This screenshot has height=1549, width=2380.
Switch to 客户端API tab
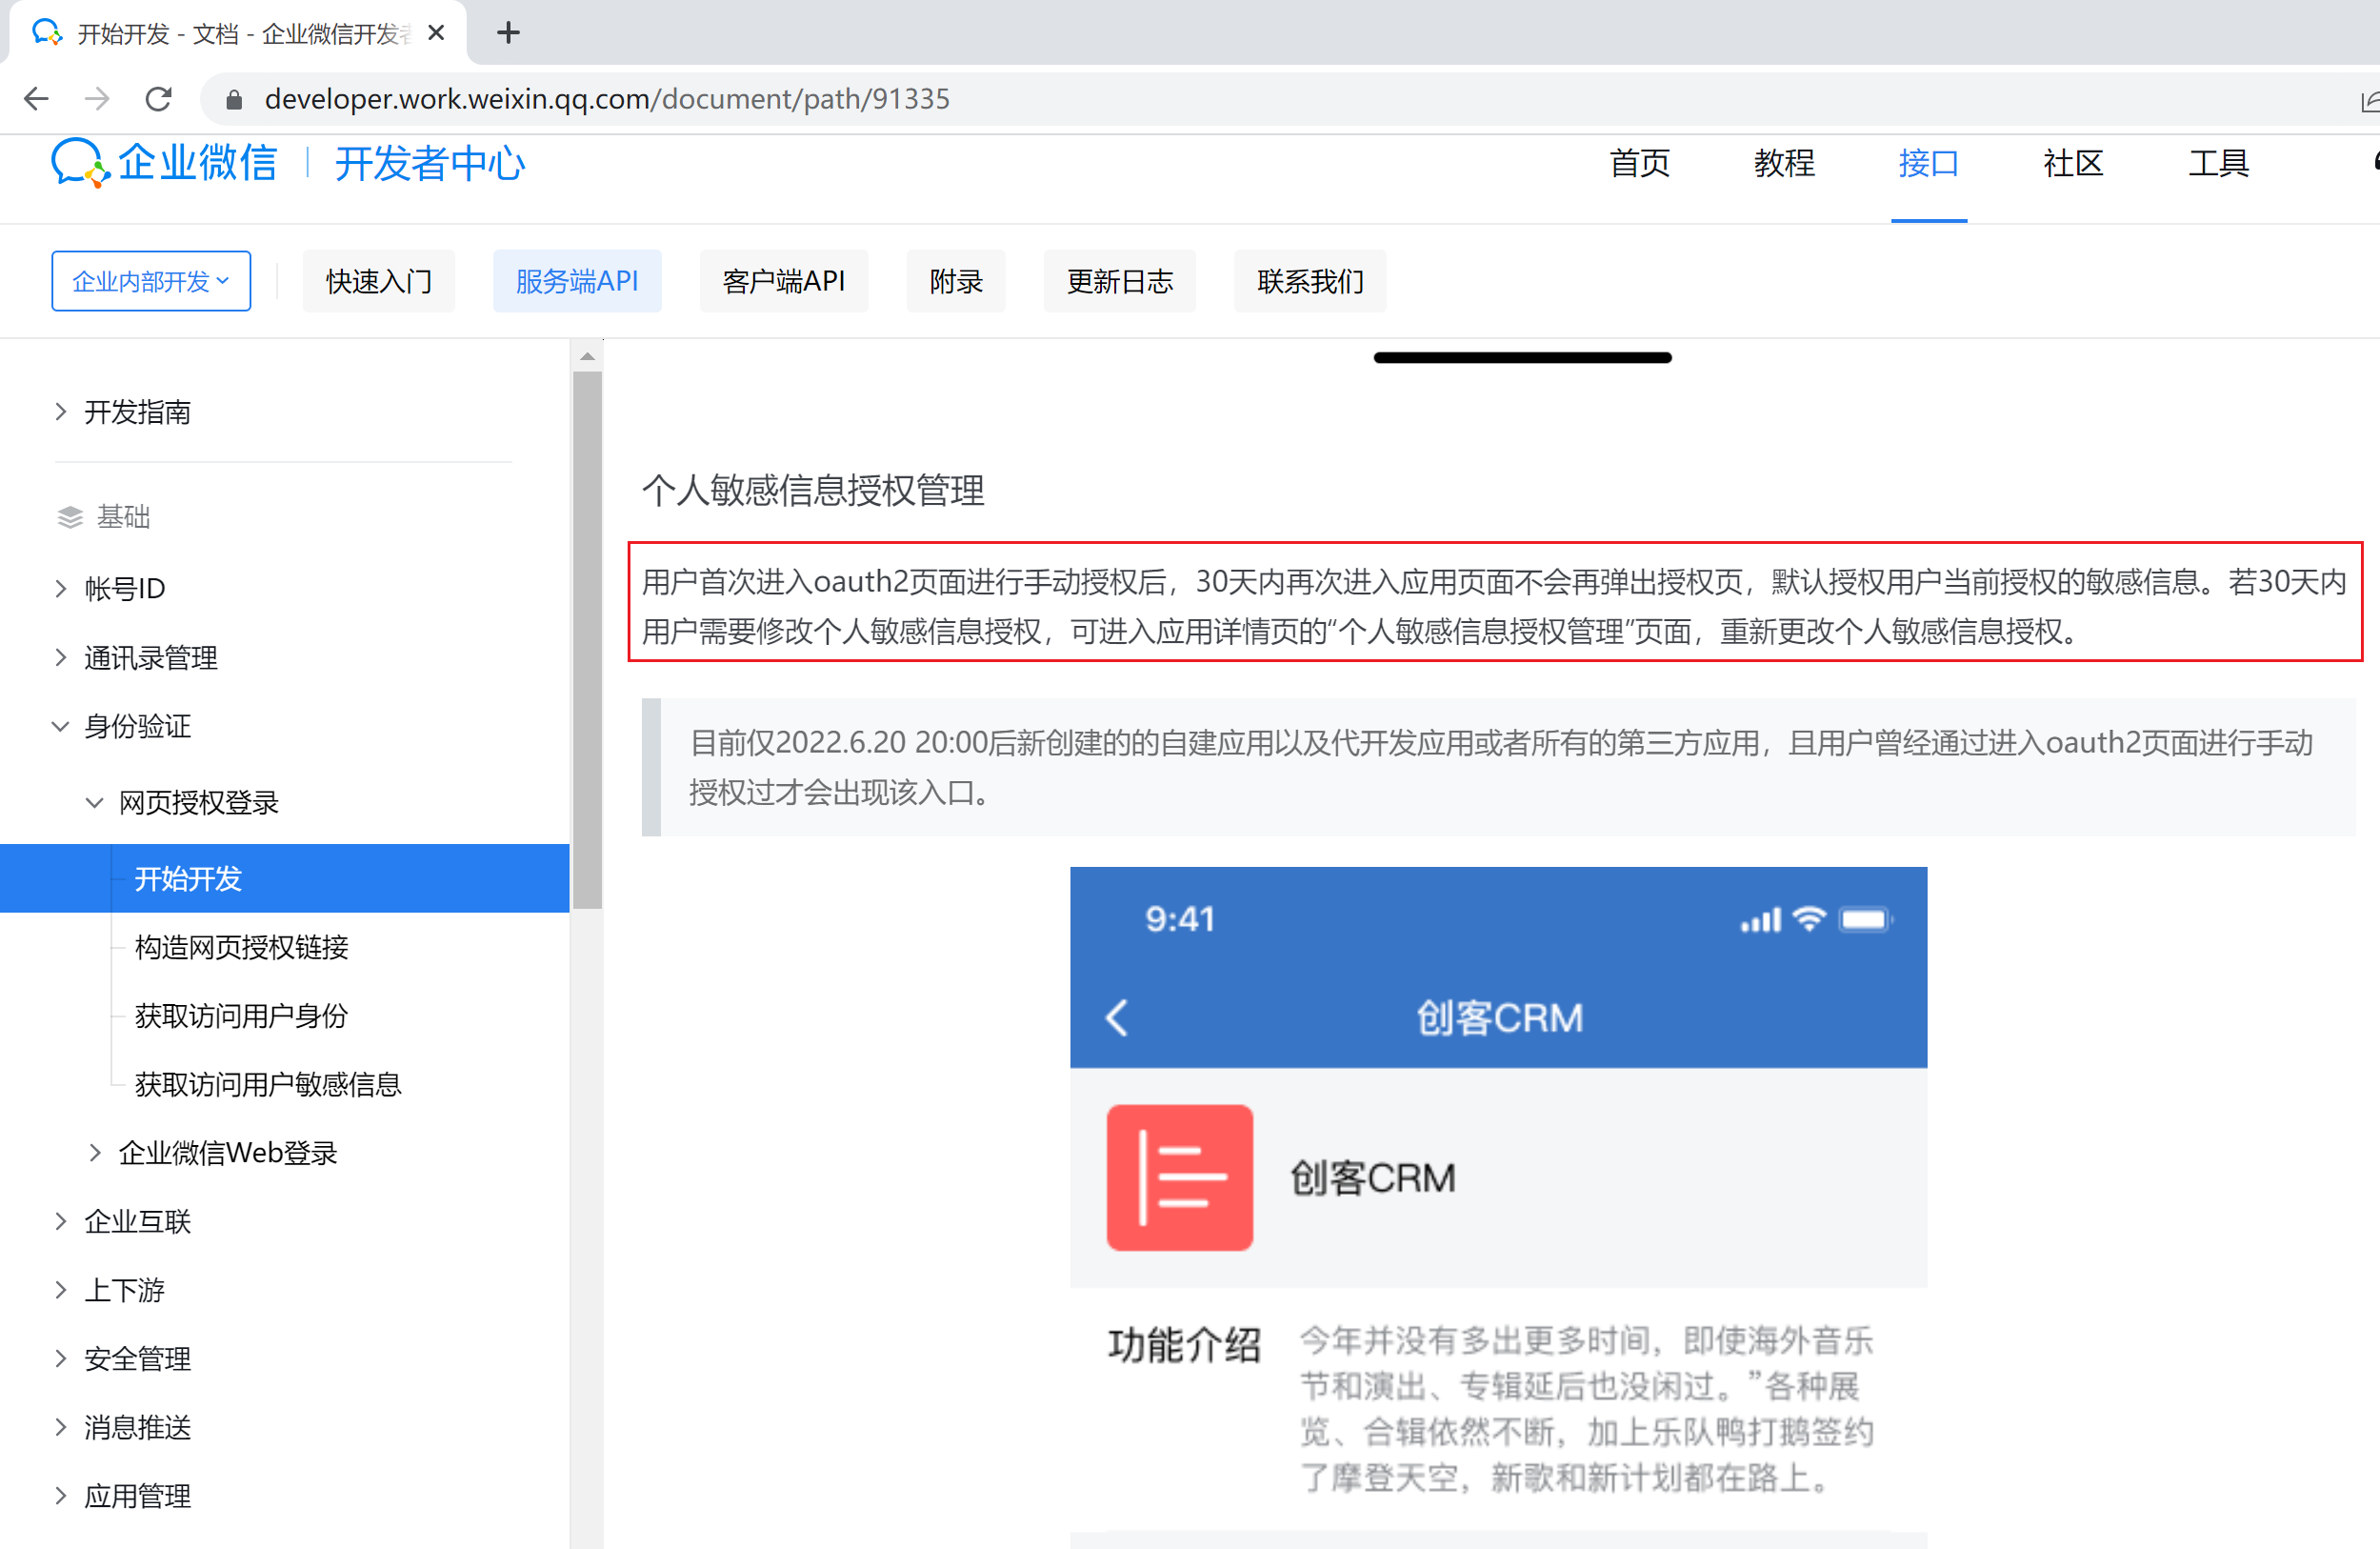784,281
